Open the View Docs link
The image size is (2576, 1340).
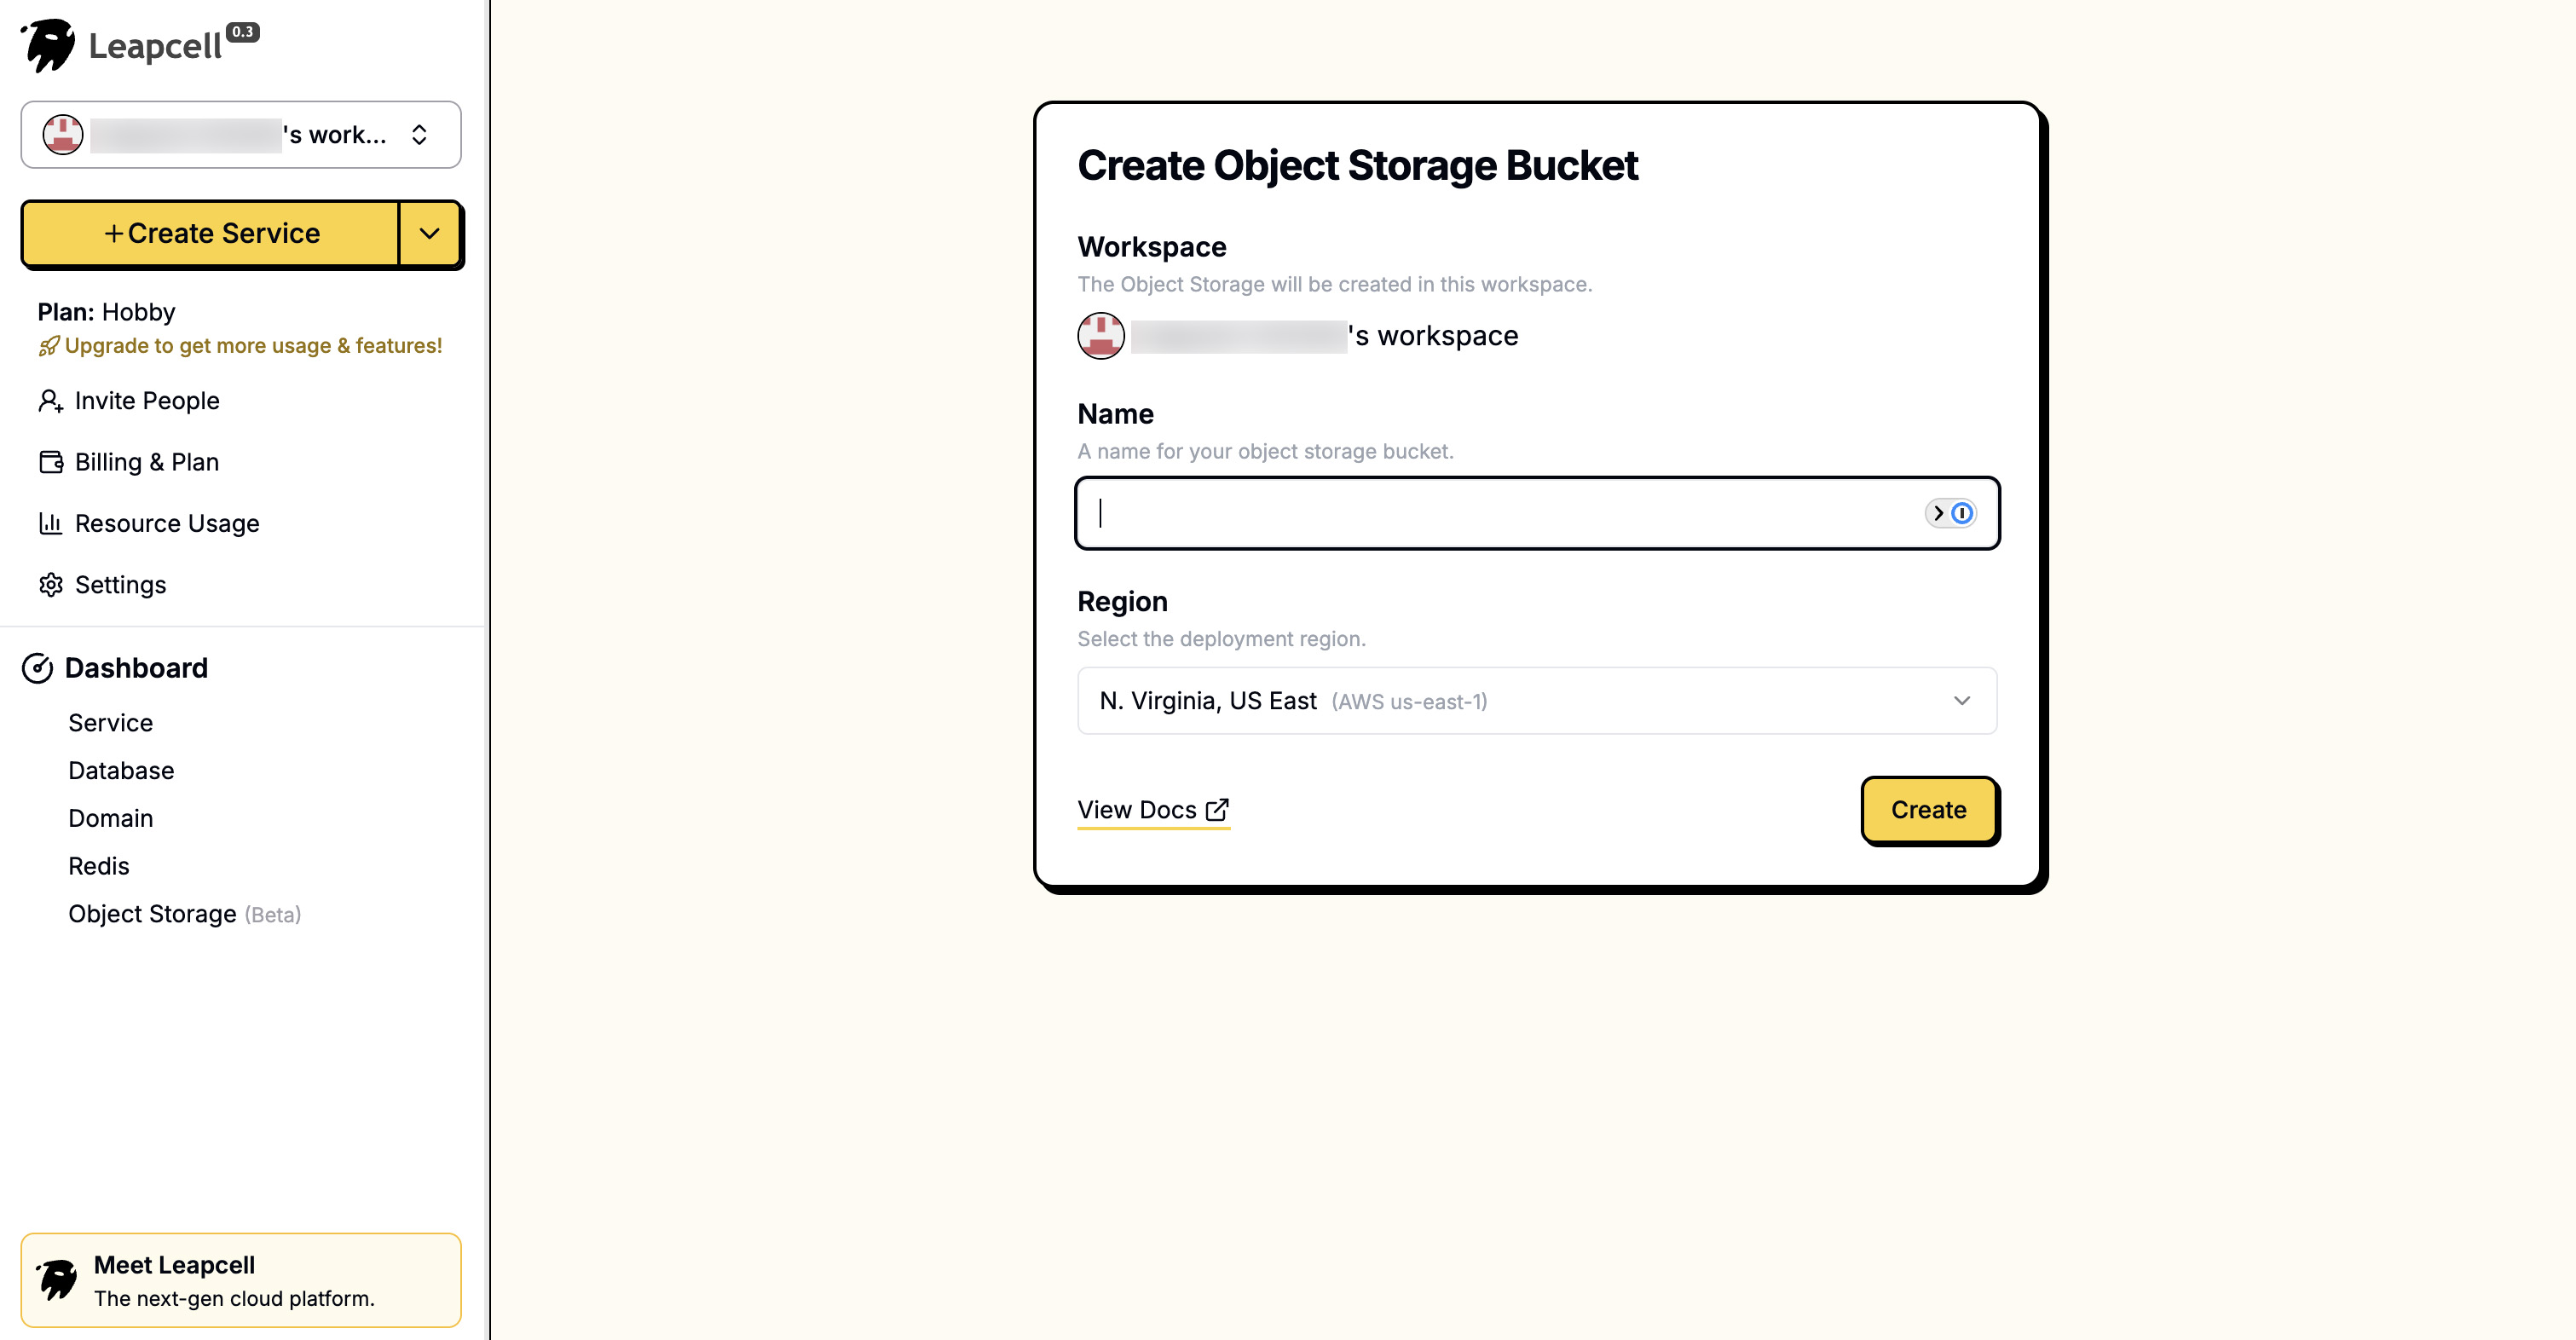coord(1136,810)
